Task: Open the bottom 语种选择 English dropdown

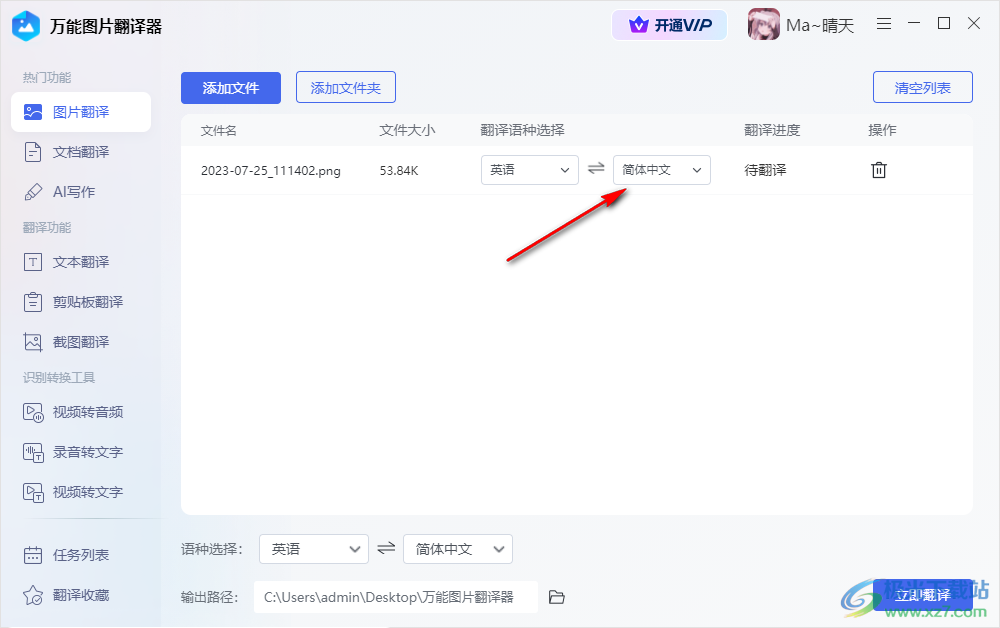Action: click(313, 549)
